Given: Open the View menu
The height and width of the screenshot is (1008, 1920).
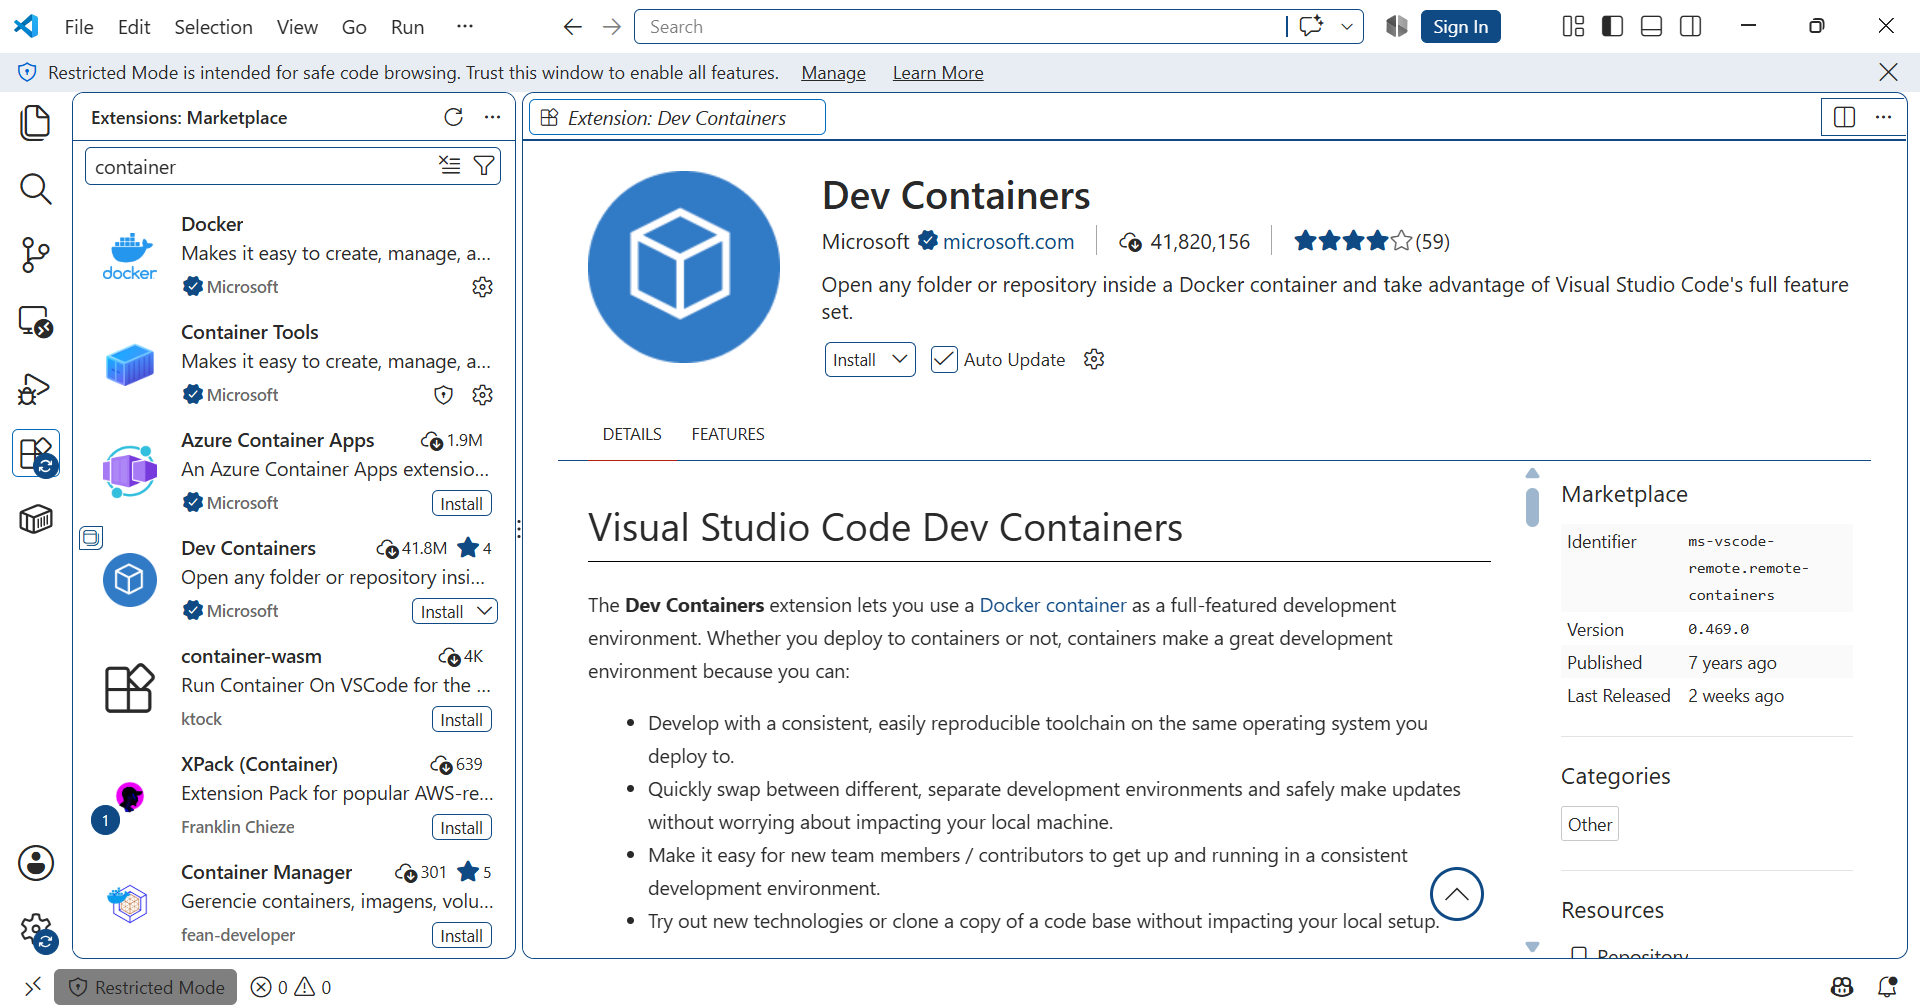Looking at the screenshot, I should (x=297, y=27).
